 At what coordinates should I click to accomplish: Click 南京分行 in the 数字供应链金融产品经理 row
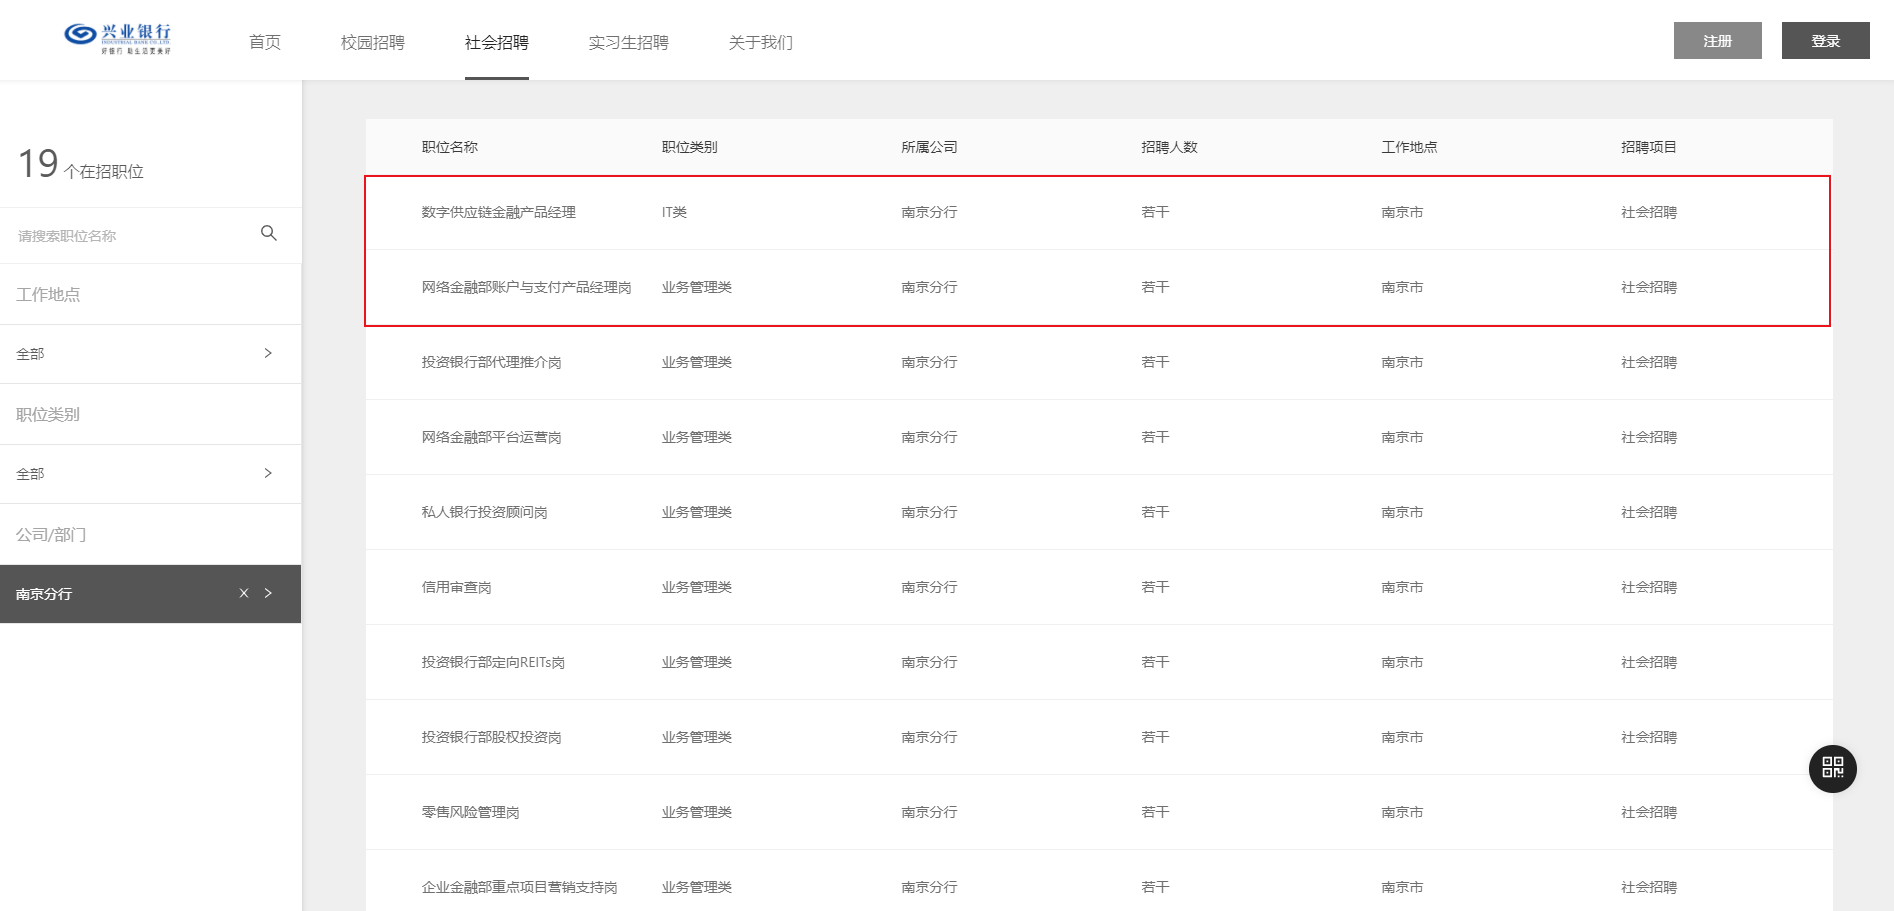click(x=929, y=212)
